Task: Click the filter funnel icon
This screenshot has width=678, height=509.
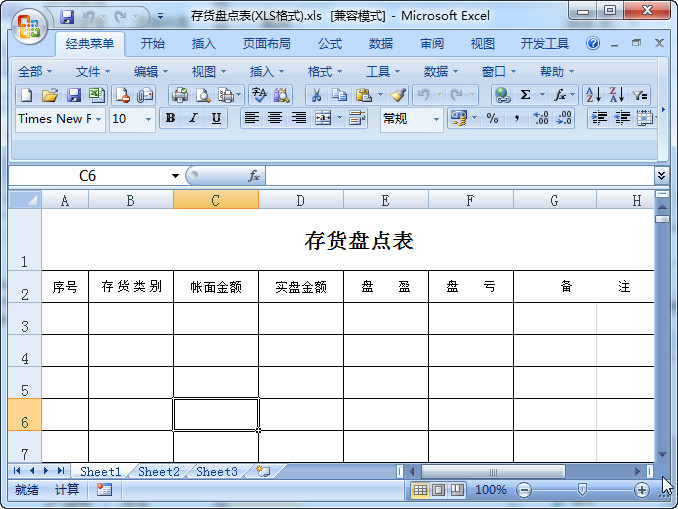Action: 640,95
